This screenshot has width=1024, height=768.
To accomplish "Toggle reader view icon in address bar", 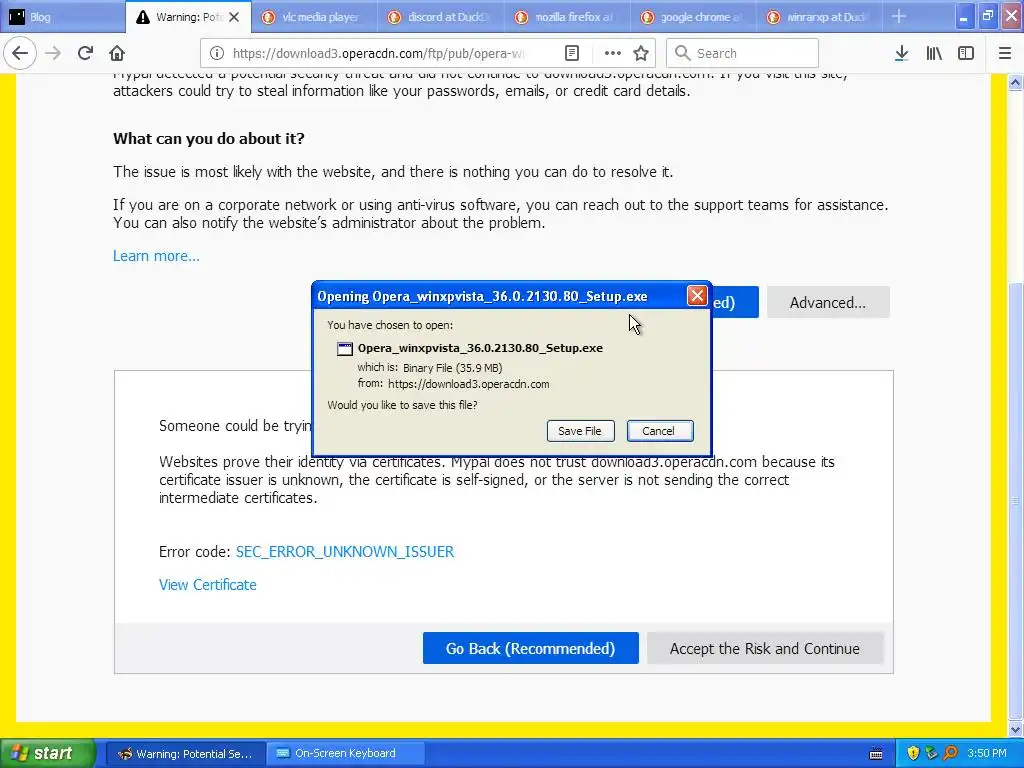I will click(x=571, y=53).
